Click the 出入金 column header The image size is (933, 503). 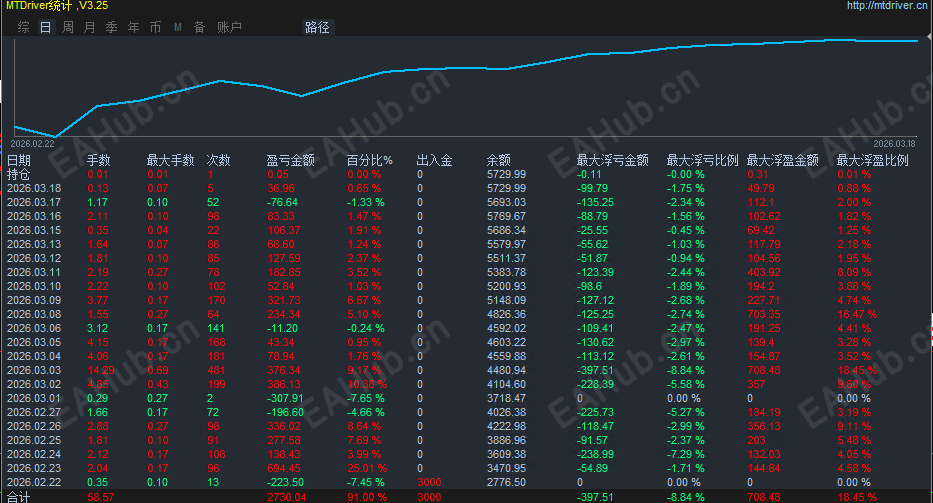point(434,160)
